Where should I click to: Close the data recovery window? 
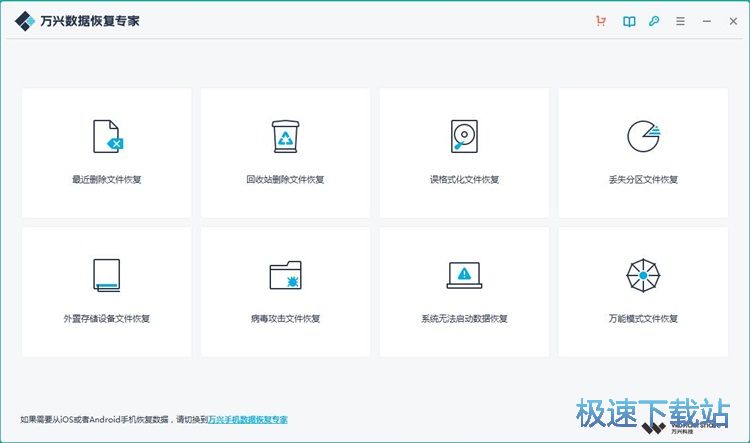[x=733, y=21]
